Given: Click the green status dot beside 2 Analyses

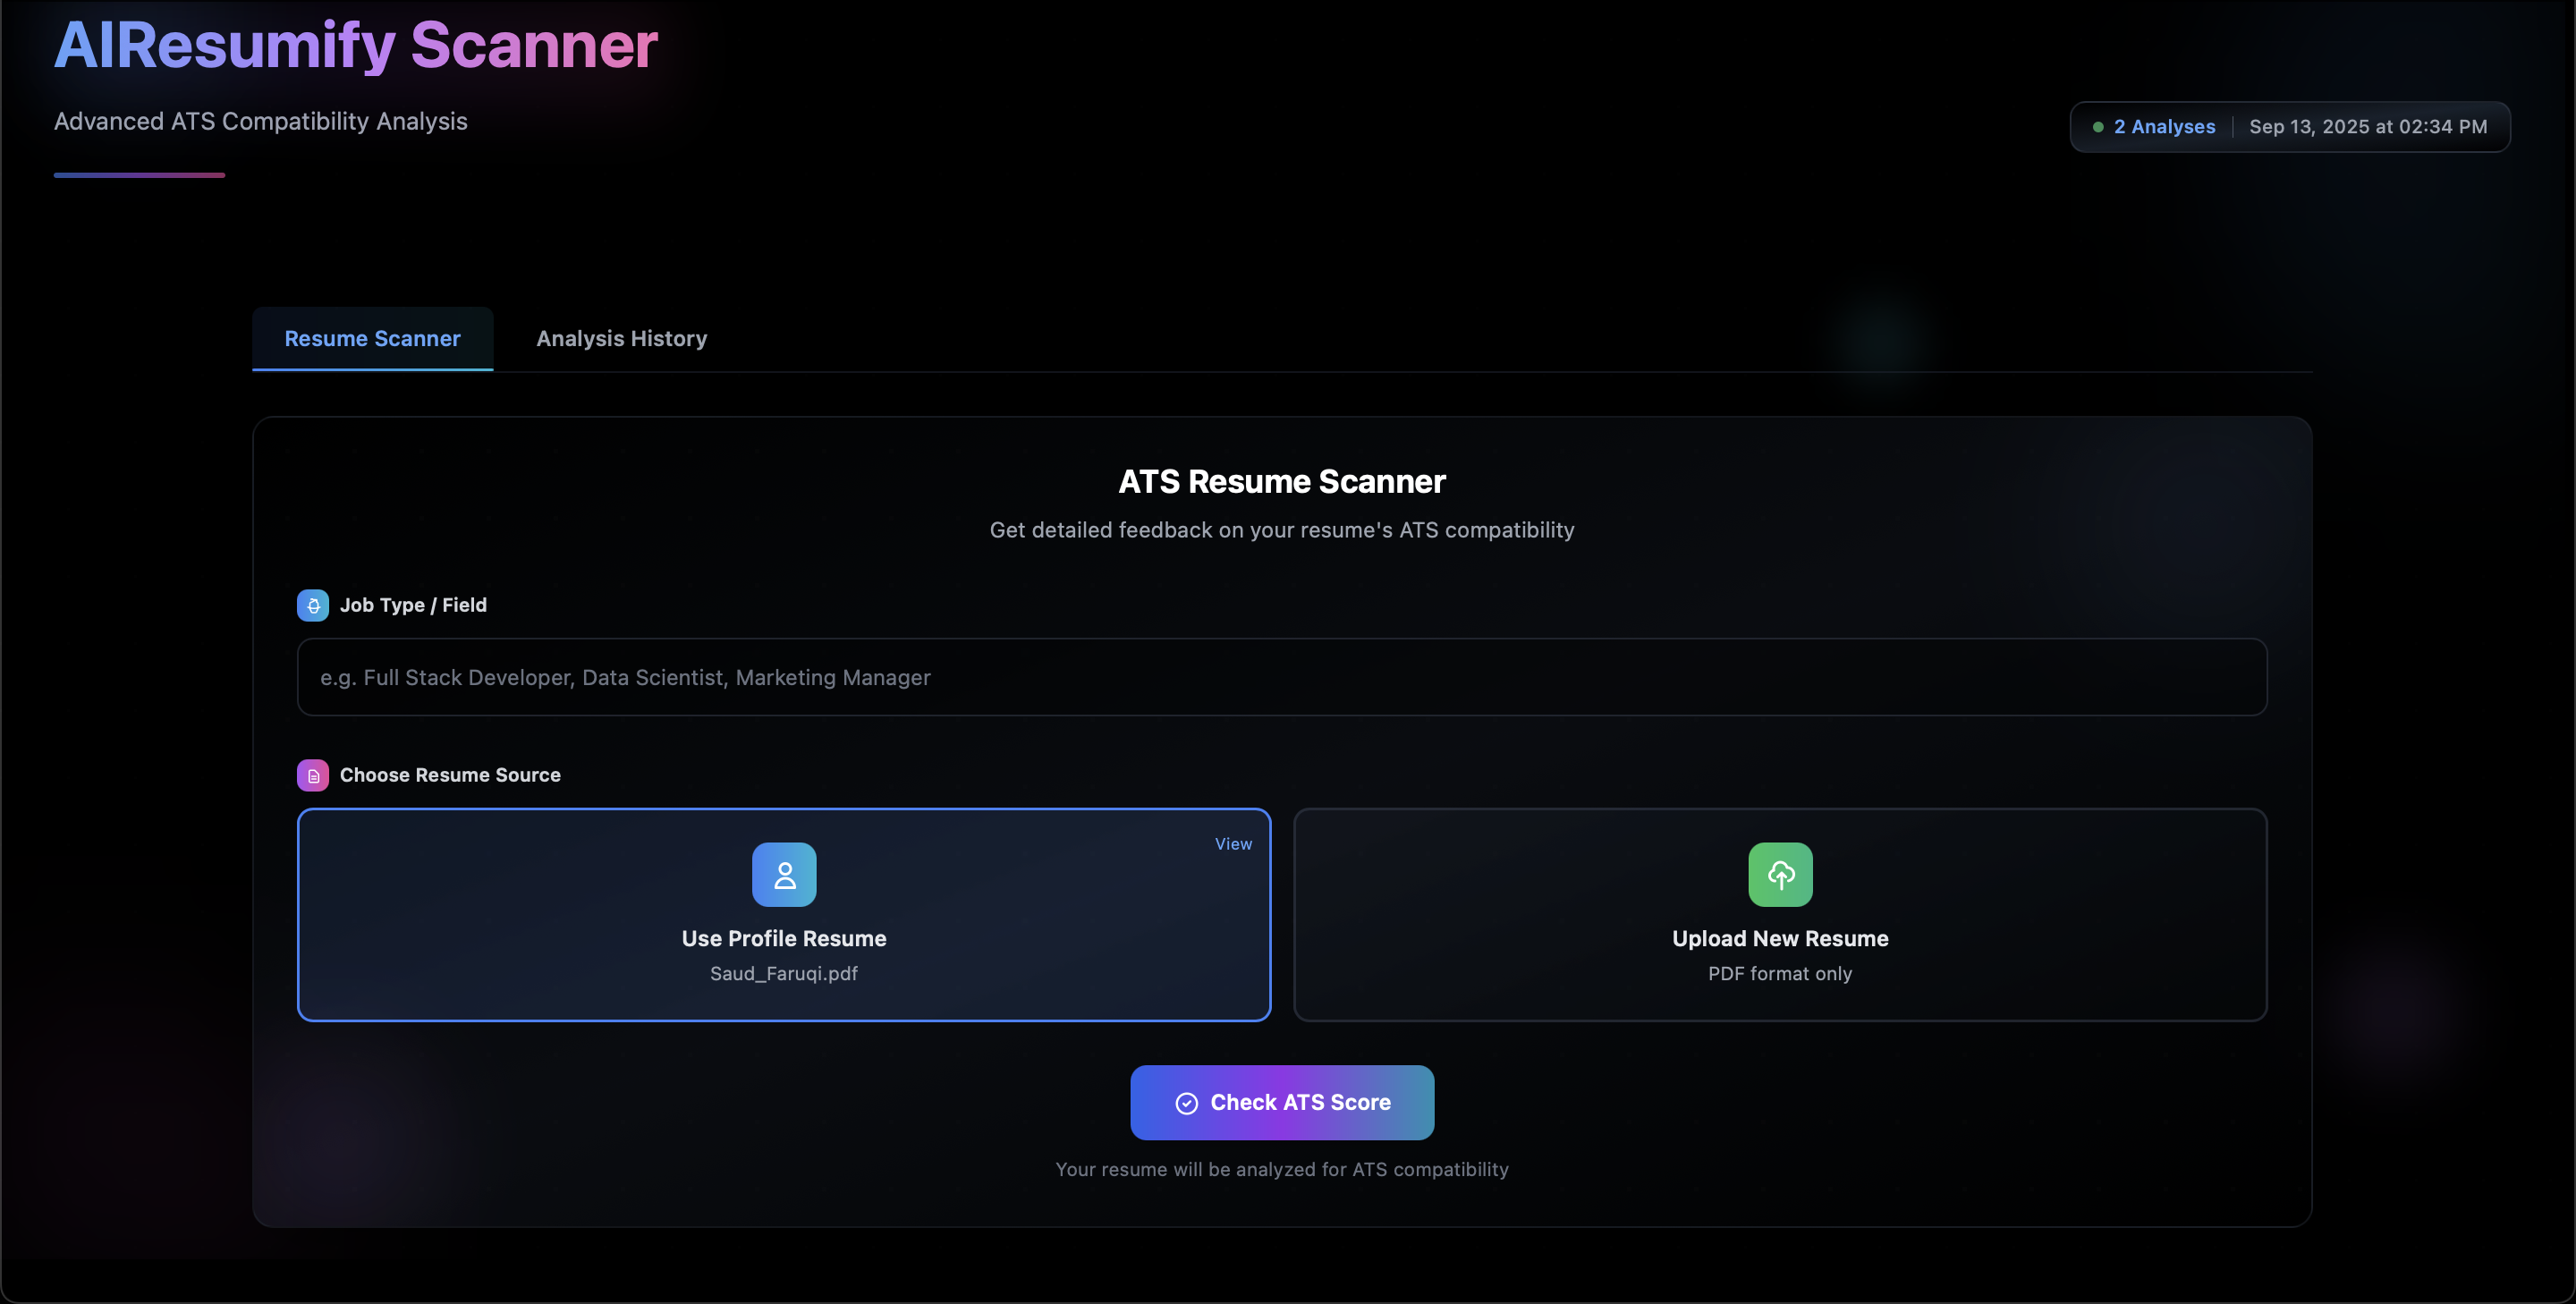Looking at the screenshot, I should tap(2098, 127).
